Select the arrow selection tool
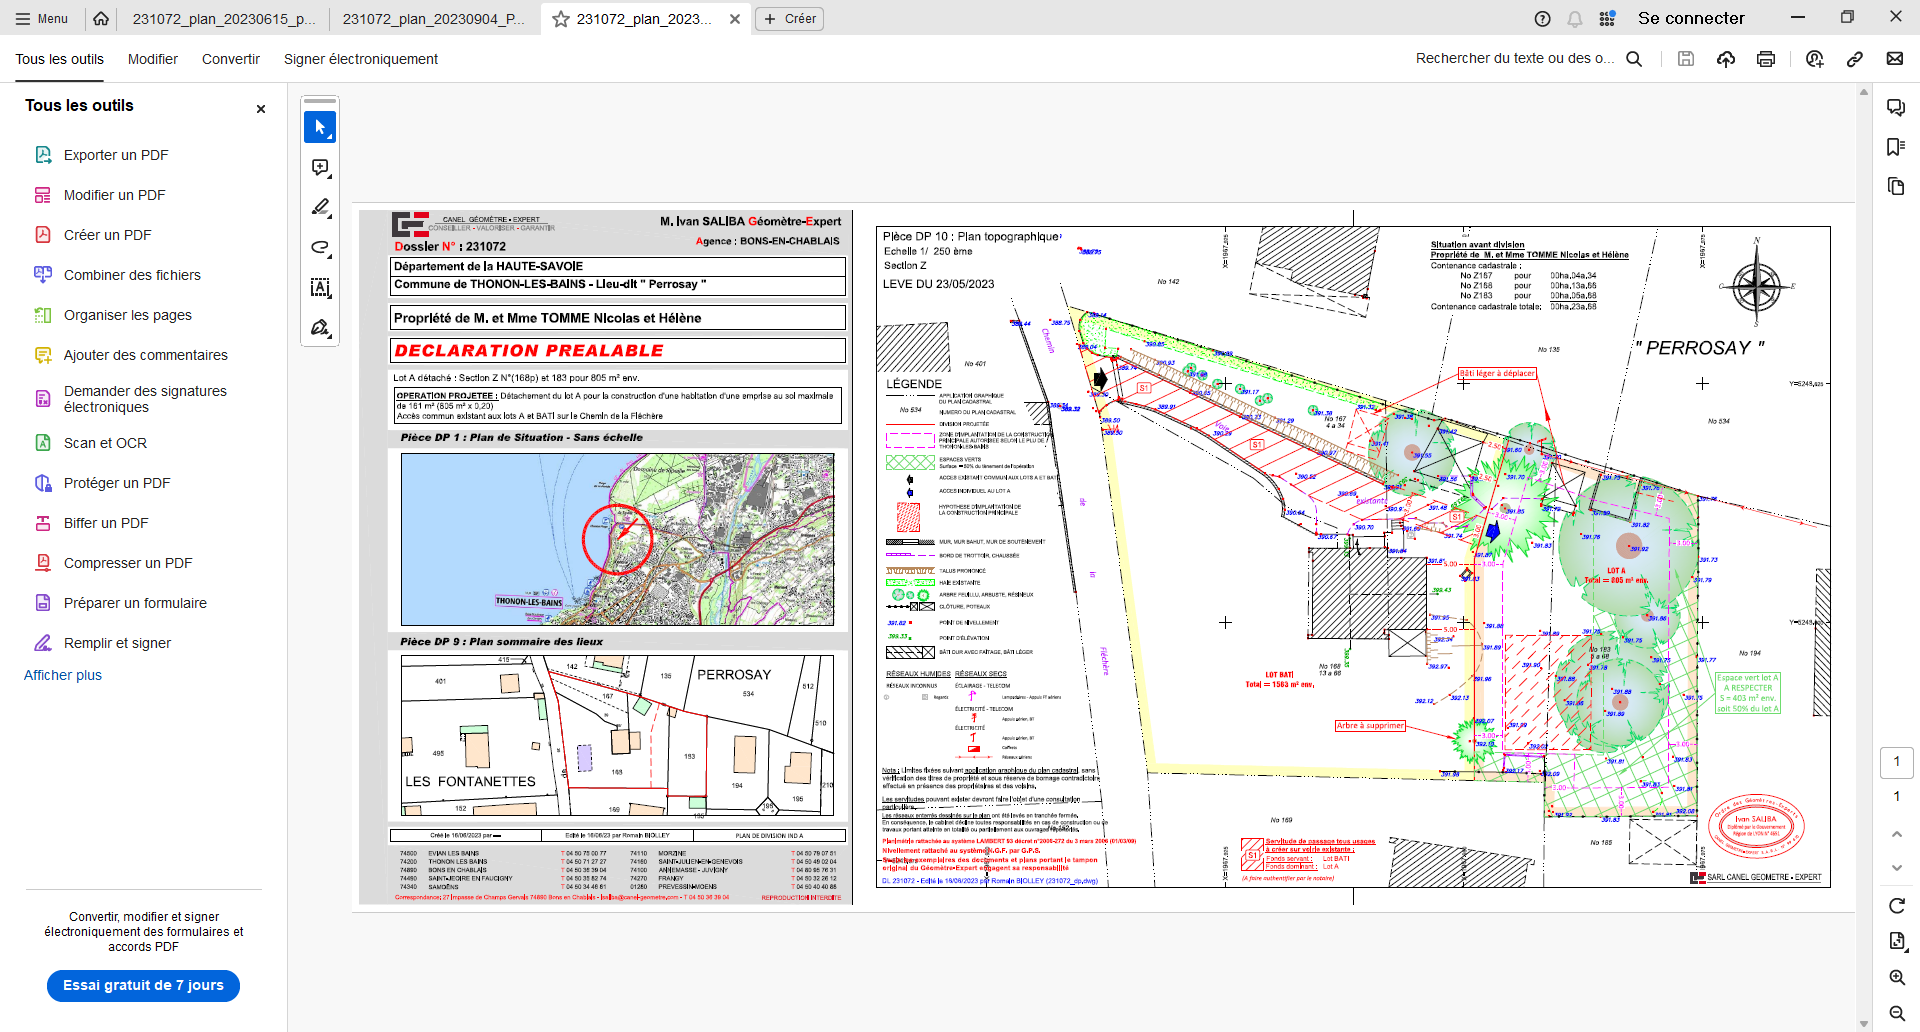The image size is (1920, 1032). tap(320, 128)
